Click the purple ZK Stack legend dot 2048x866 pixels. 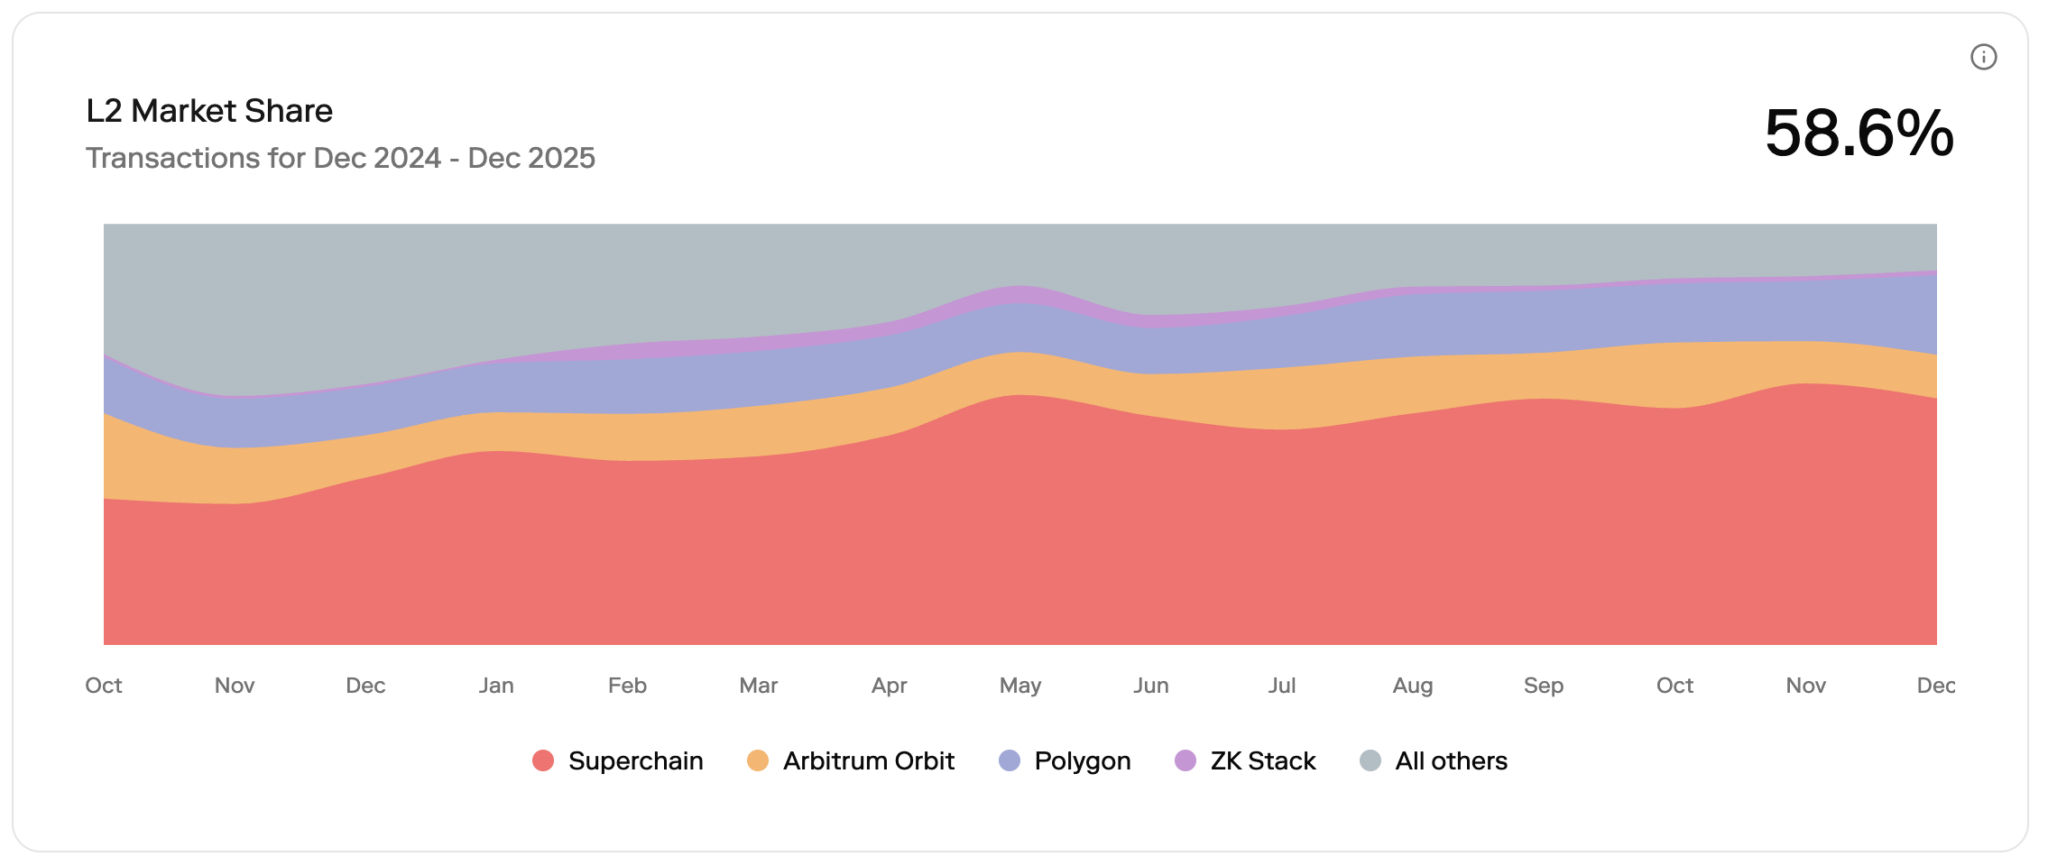coord(1185,761)
